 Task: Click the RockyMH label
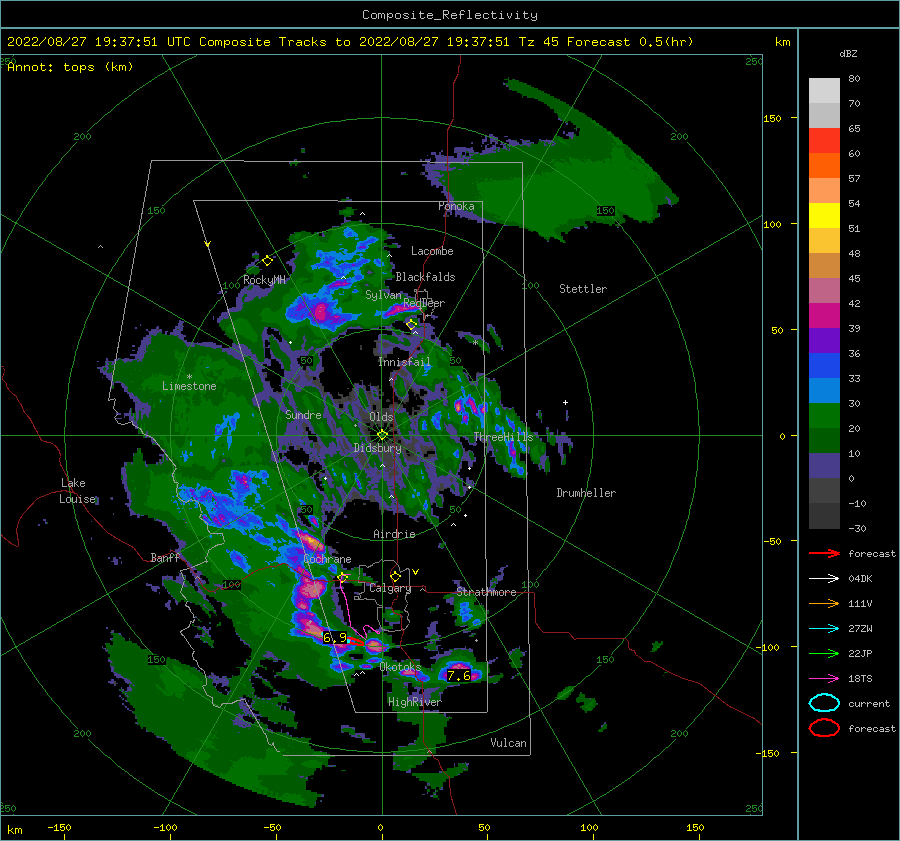click(264, 280)
